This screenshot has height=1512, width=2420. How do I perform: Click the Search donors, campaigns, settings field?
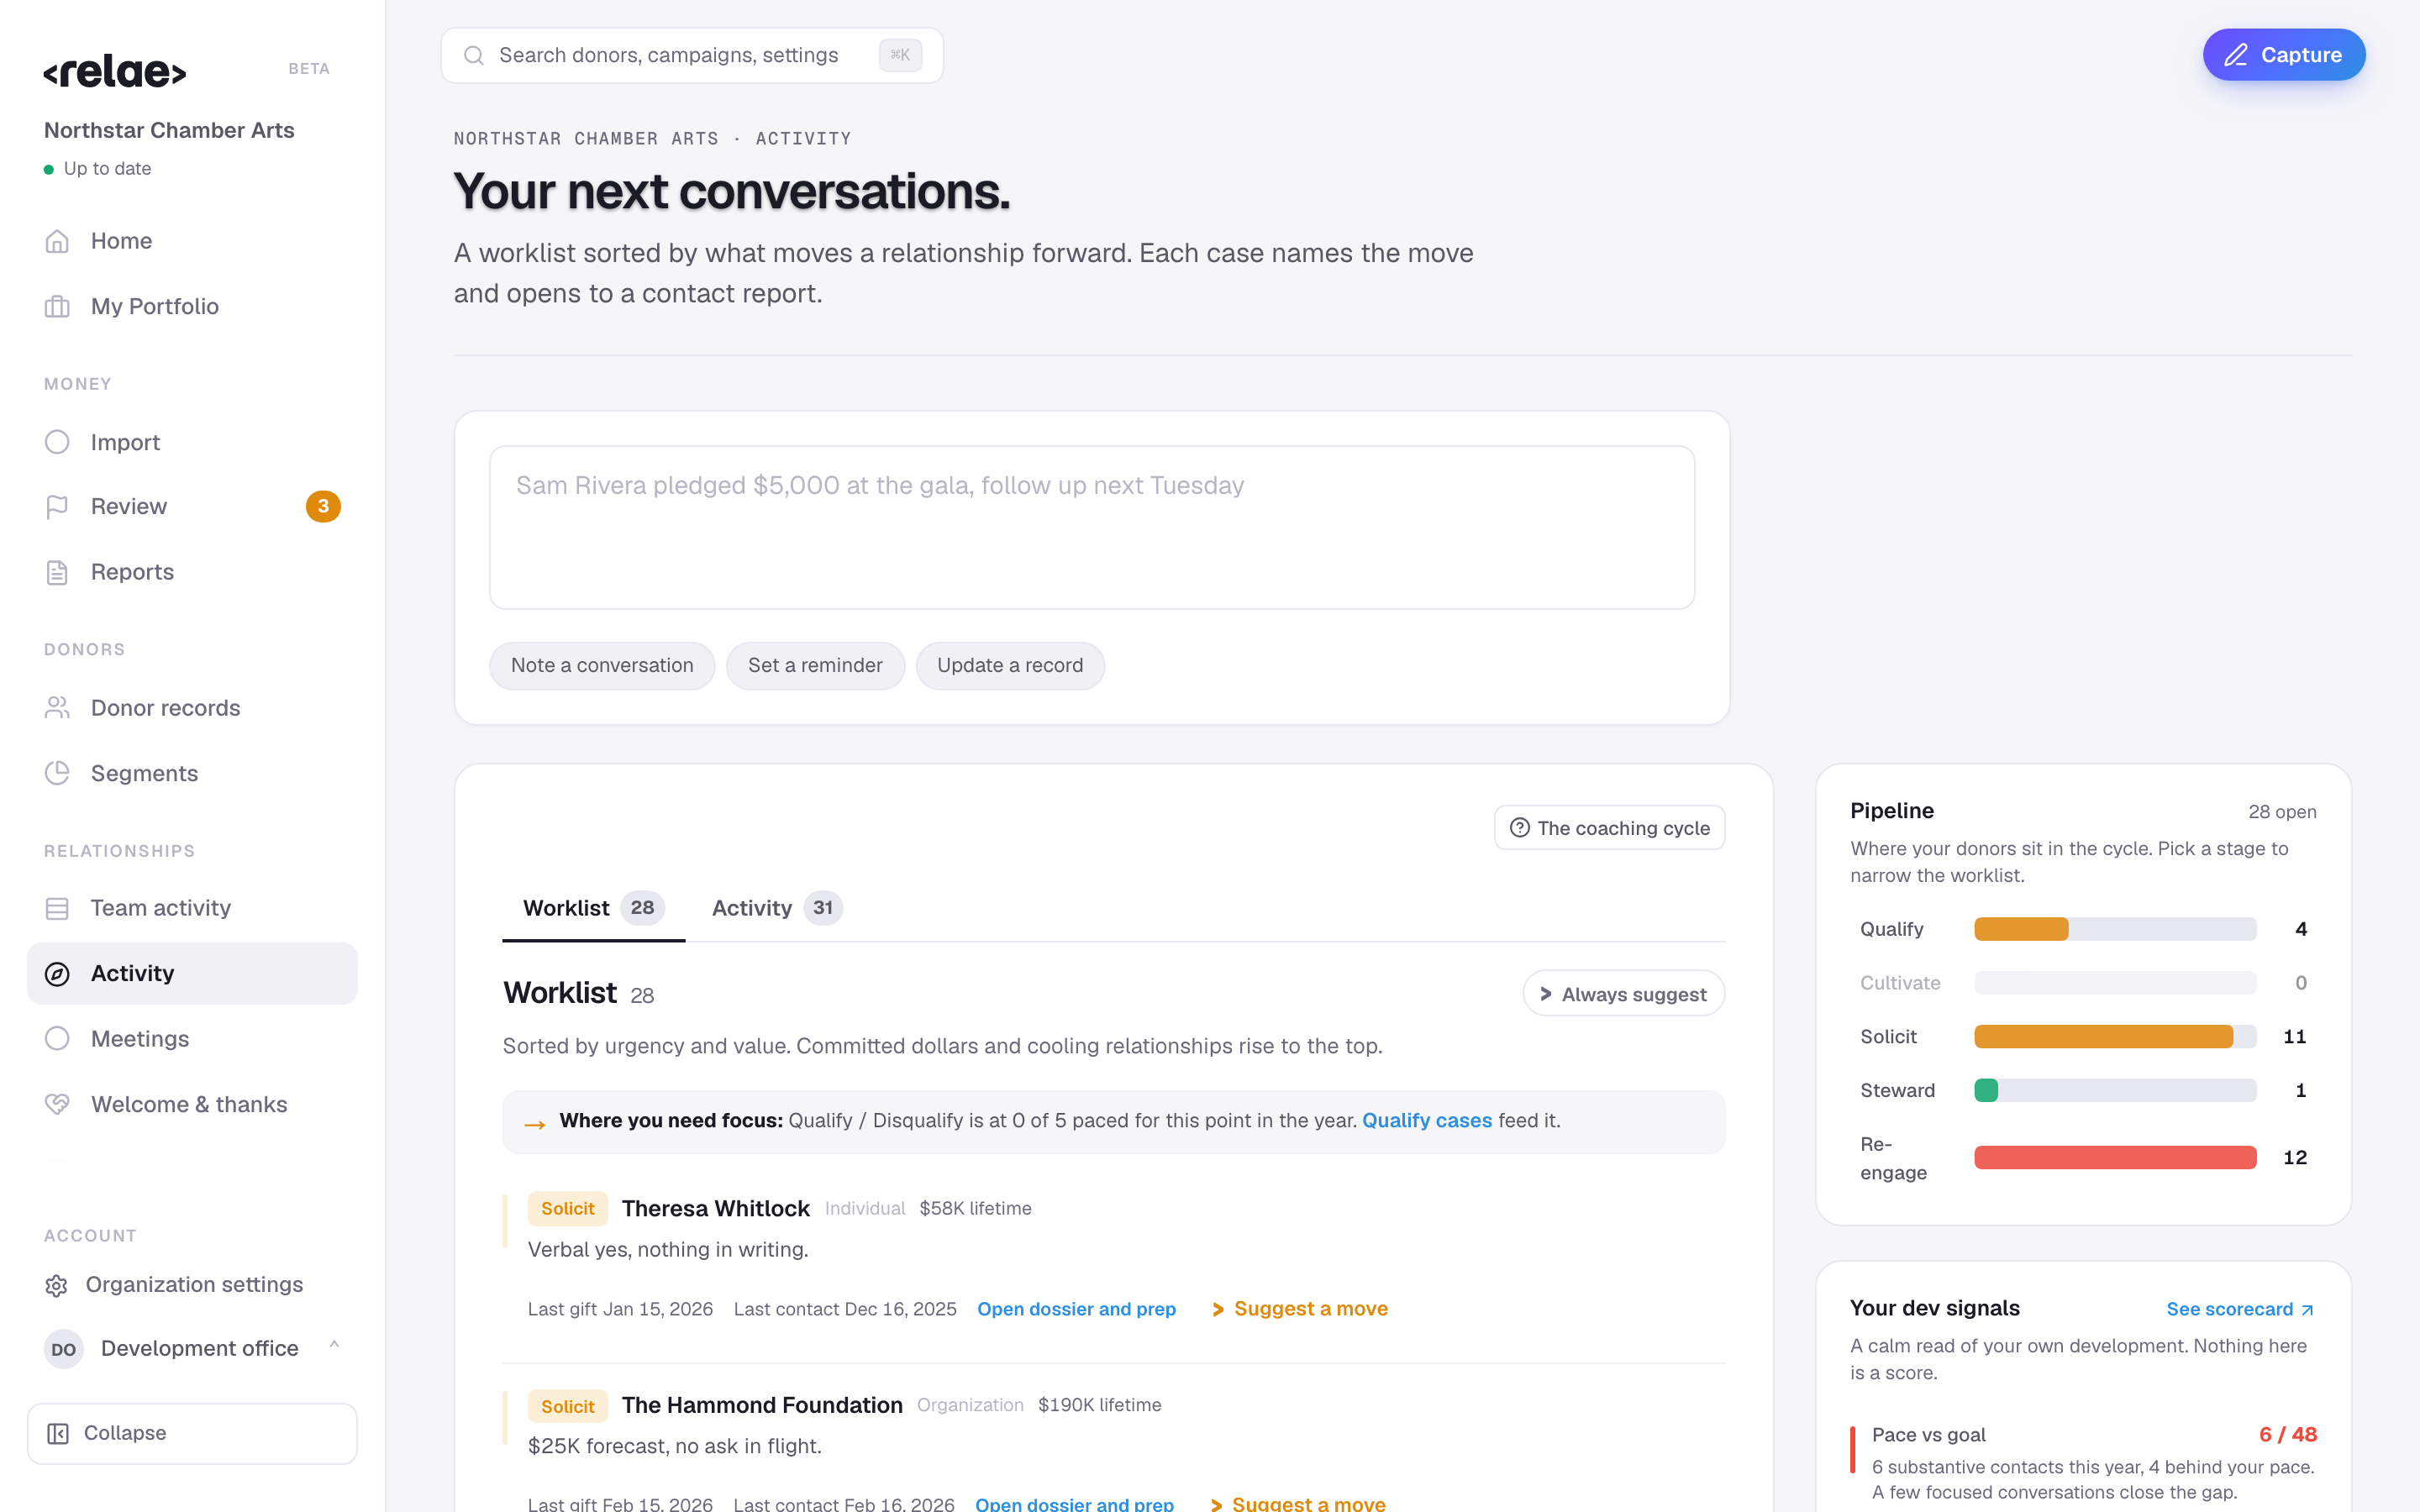click(691, 55)
